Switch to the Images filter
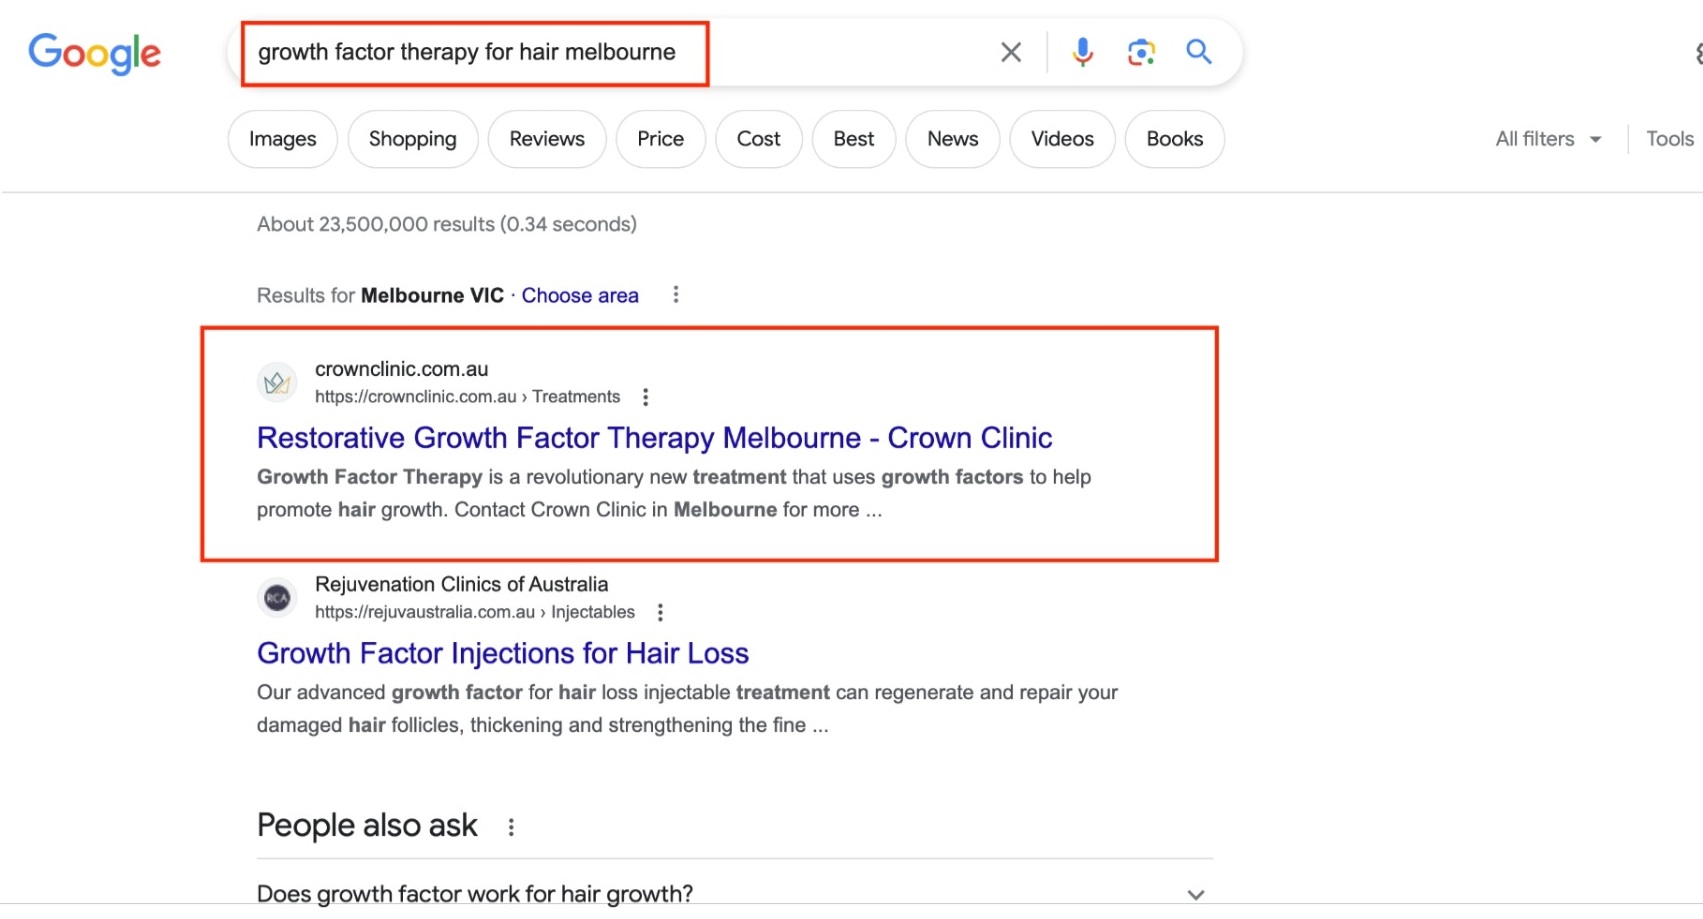1703x919 pixels. [282, 139]
